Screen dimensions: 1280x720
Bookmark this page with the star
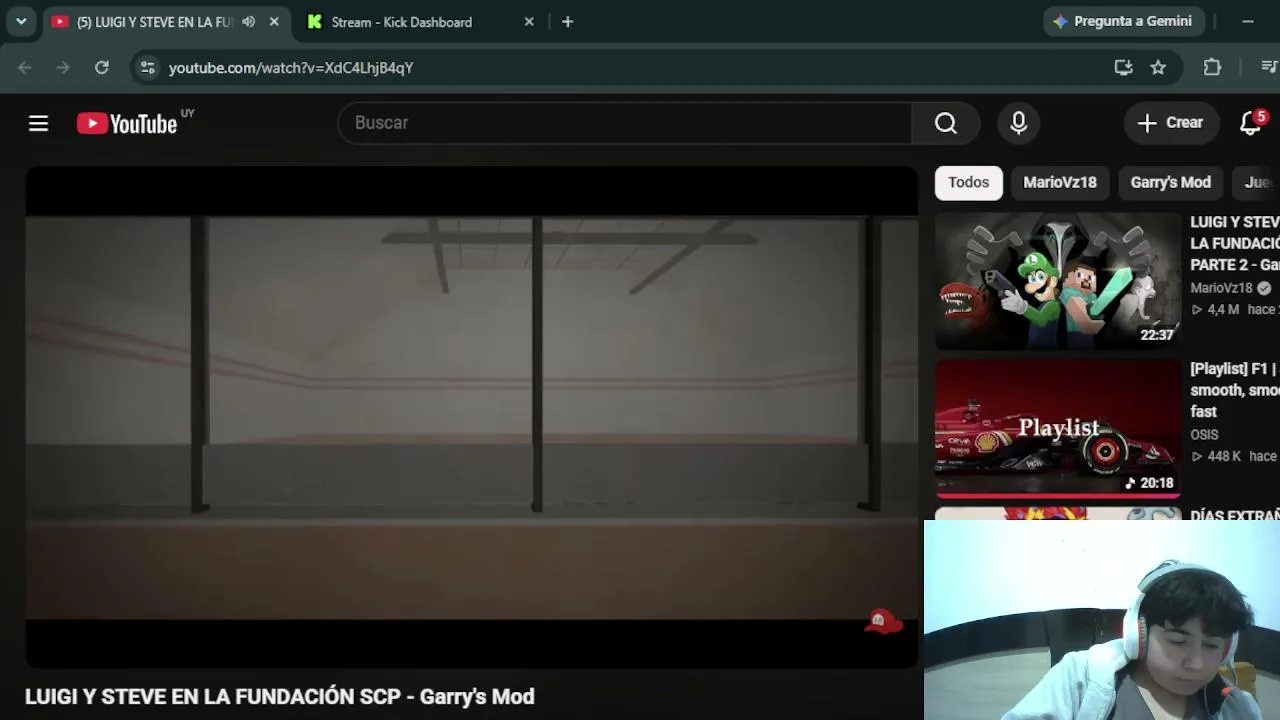pyautogui.click(x=1158, y=67)
